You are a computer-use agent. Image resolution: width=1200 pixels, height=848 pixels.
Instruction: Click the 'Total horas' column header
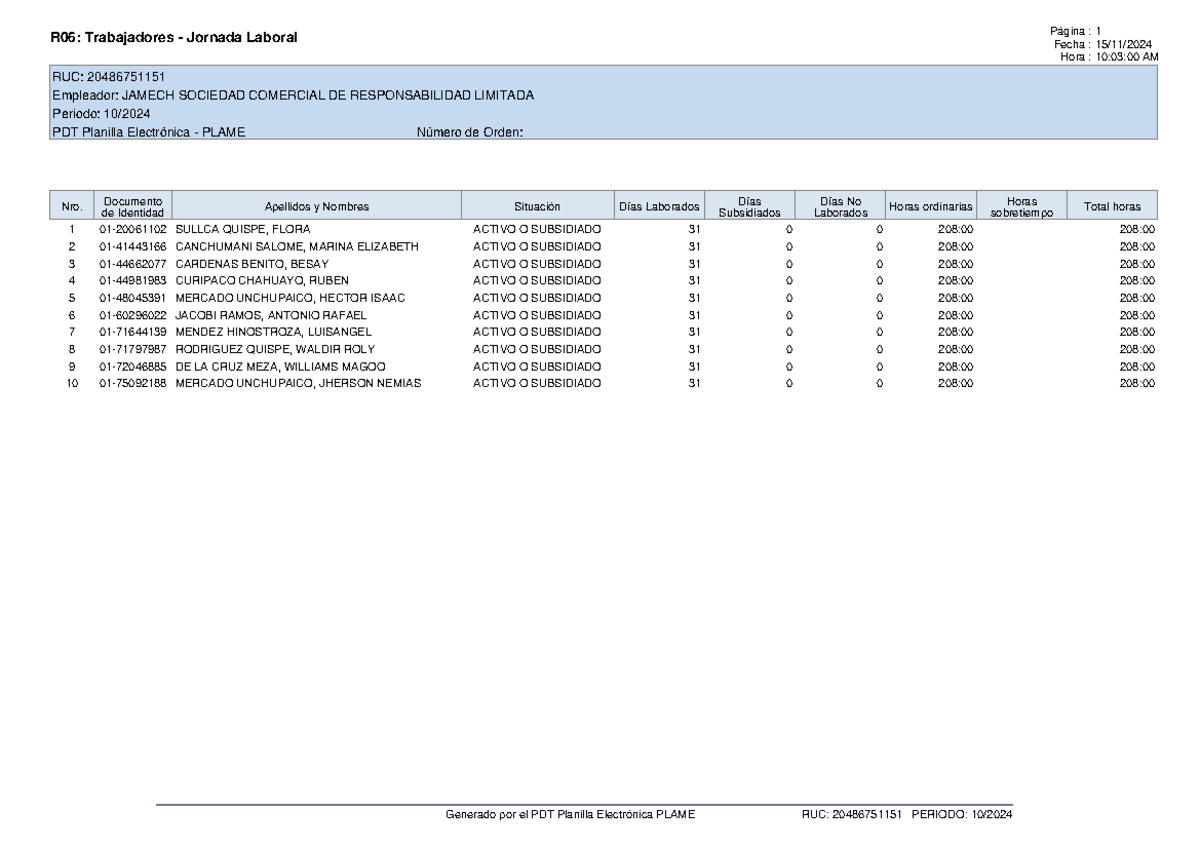[x=1111, y=207]
